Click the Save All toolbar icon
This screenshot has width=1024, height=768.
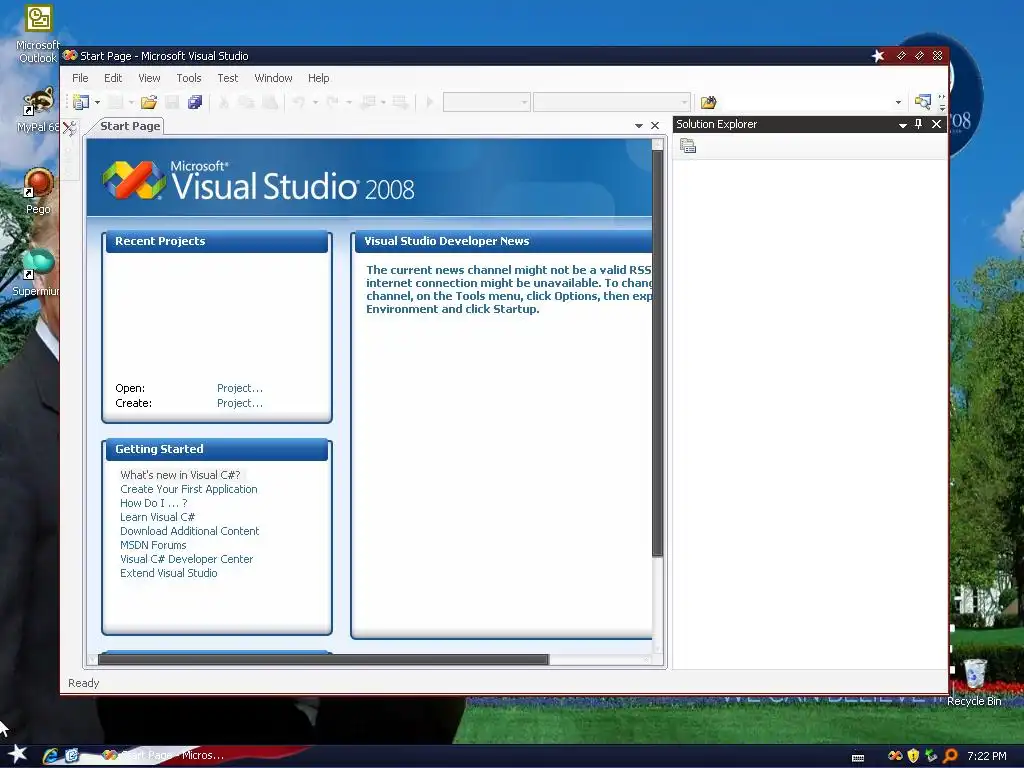(195, 102)
